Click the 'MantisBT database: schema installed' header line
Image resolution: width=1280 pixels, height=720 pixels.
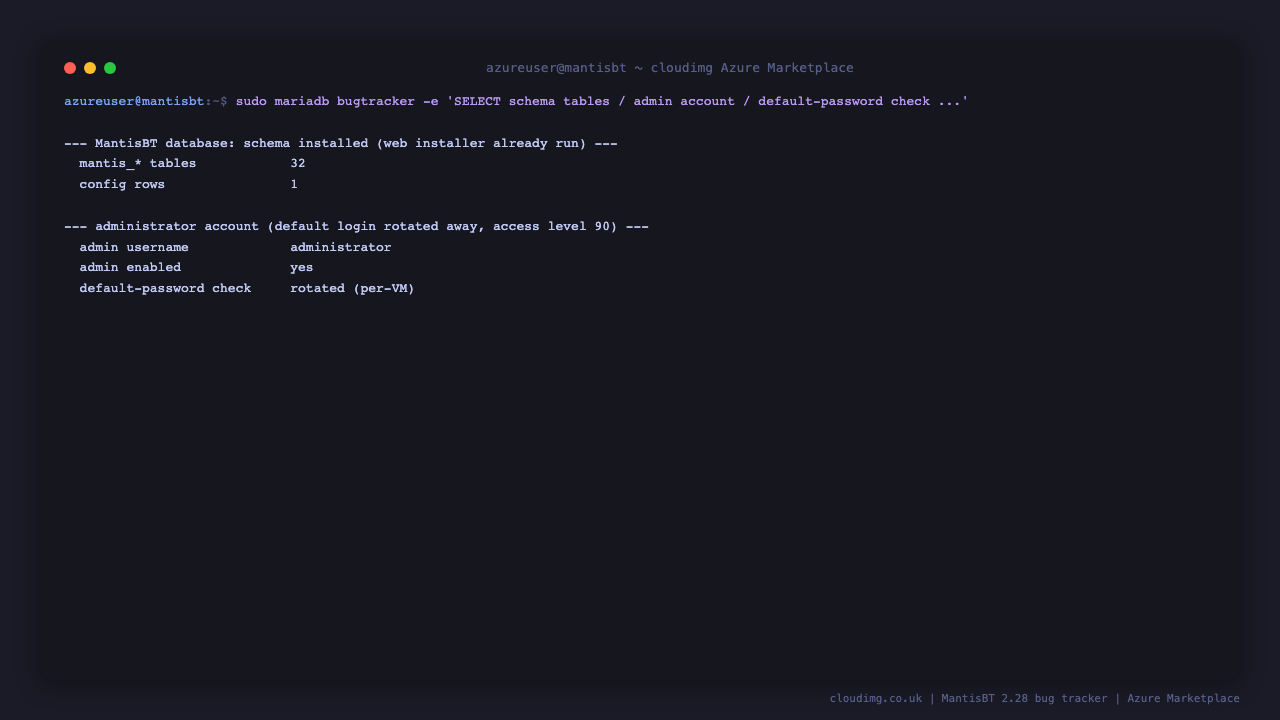tap(341, 143)
